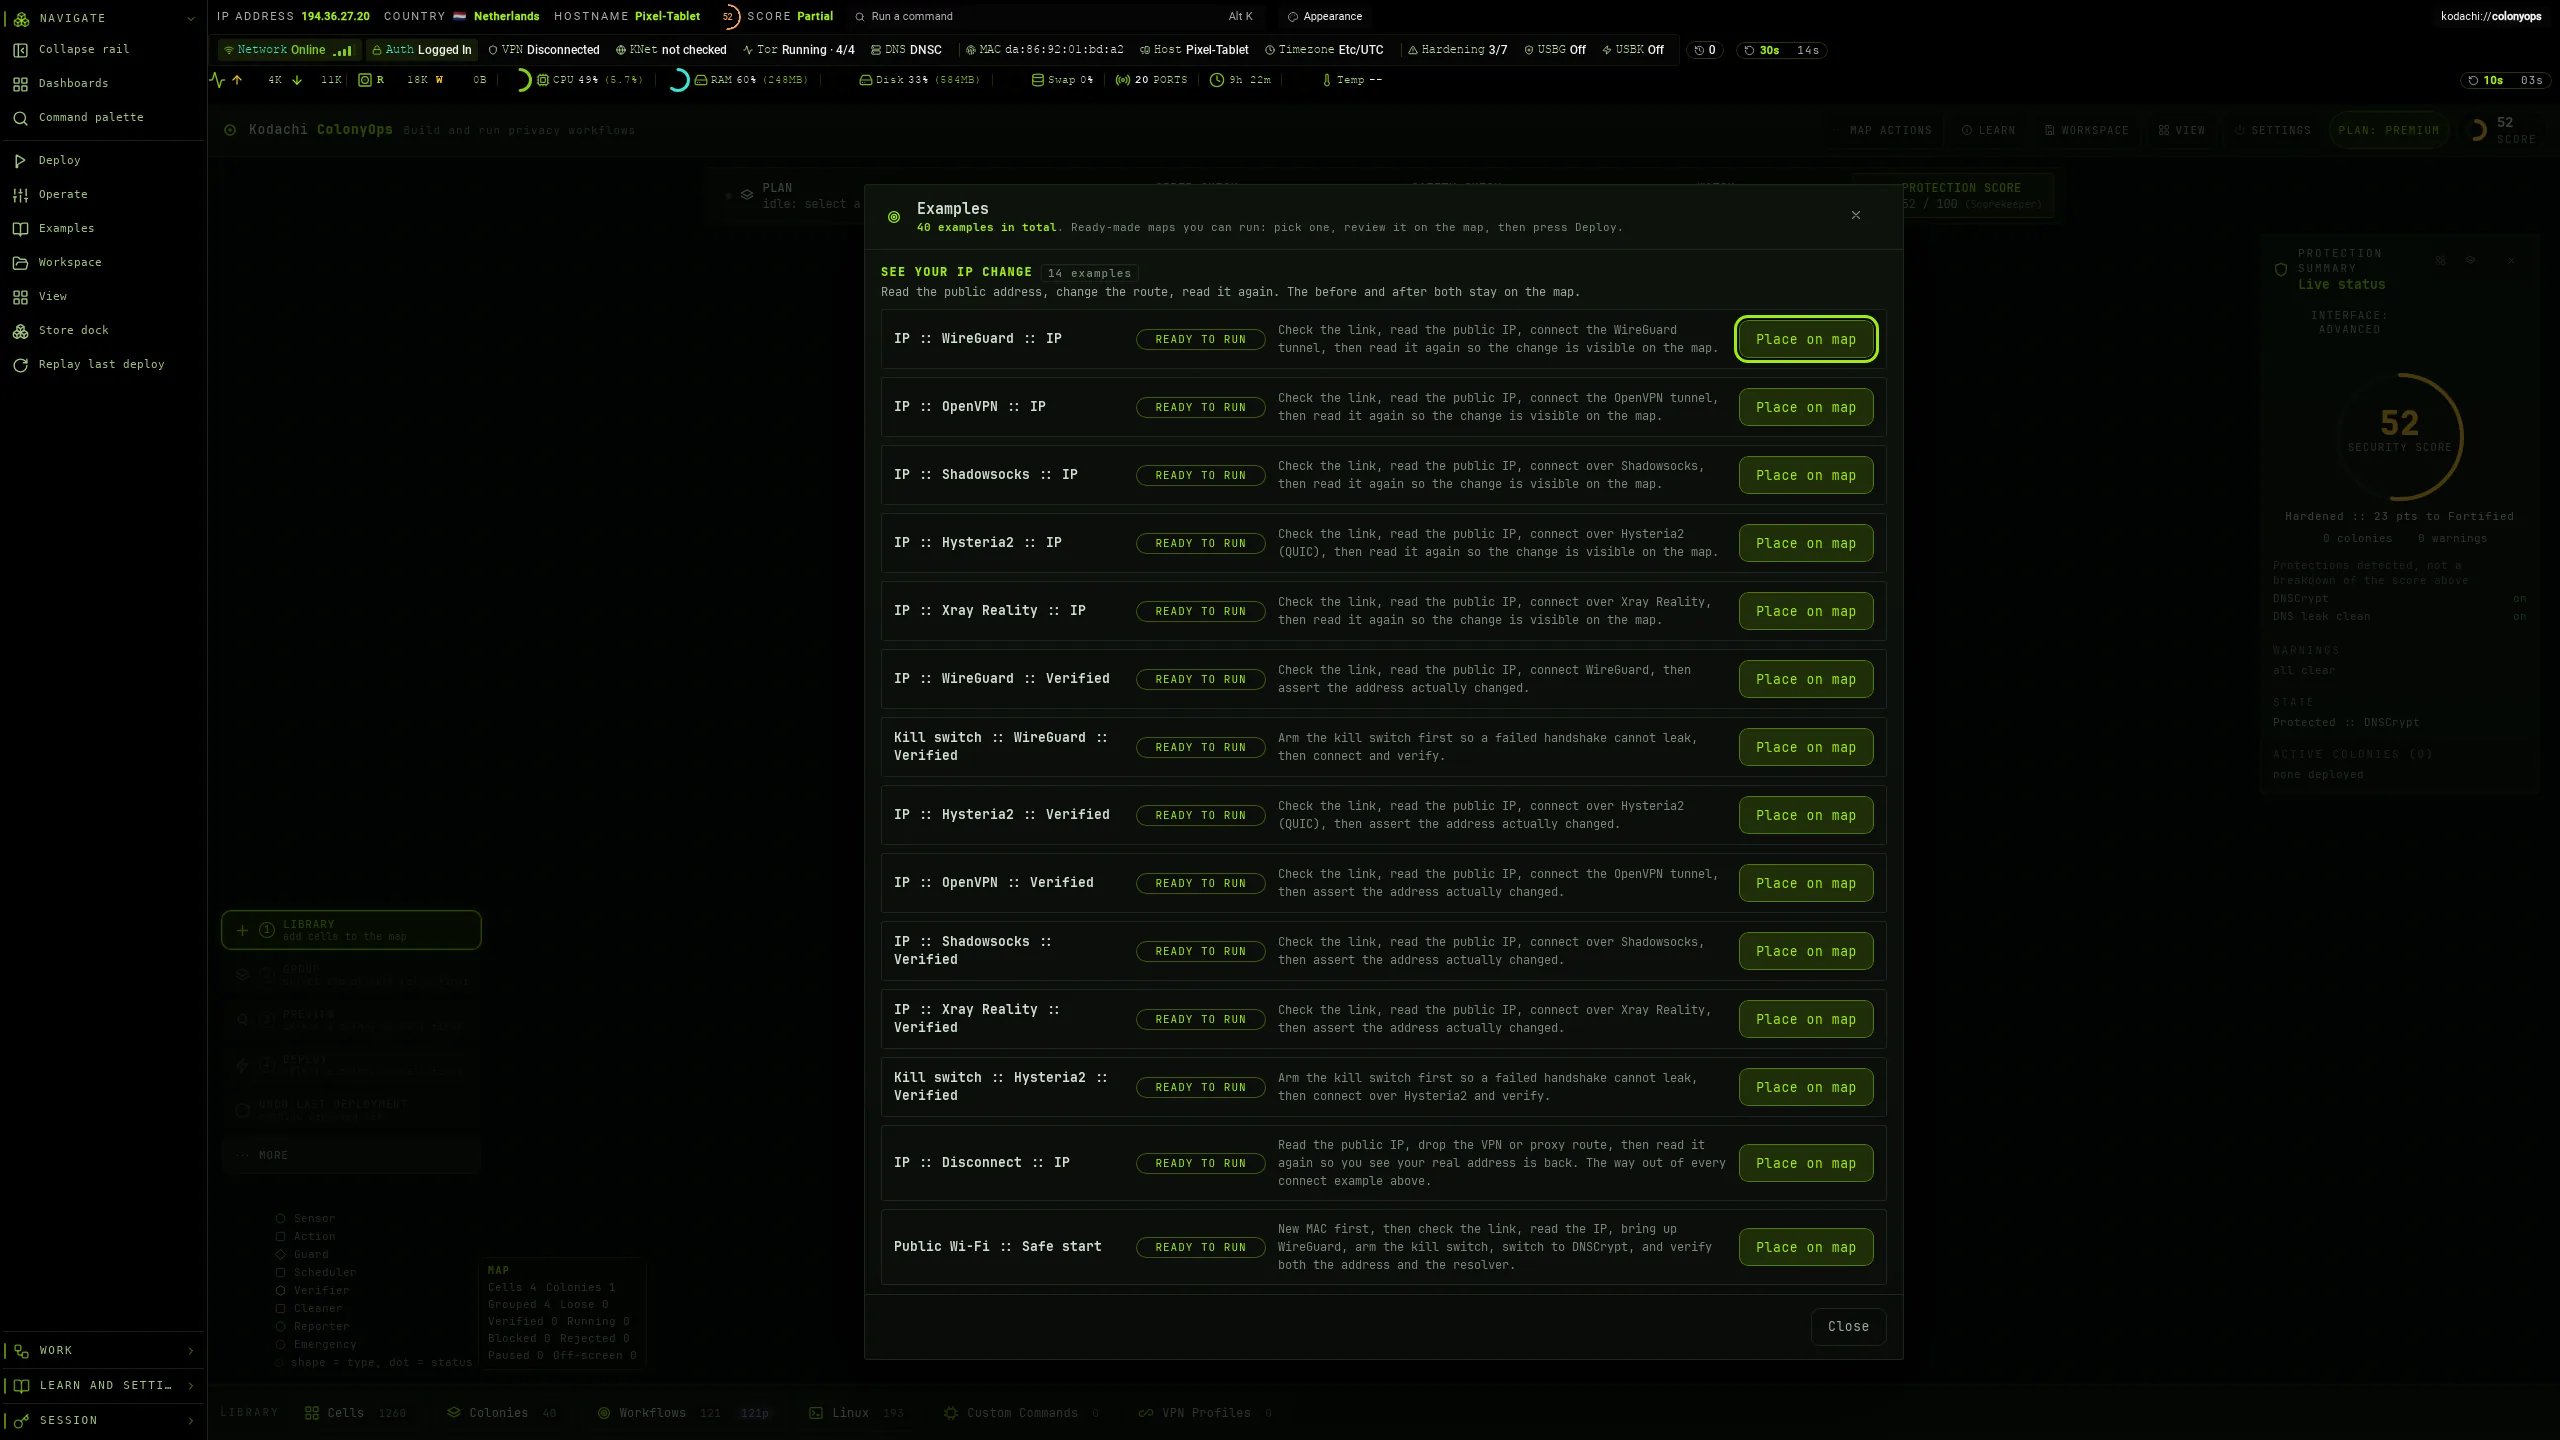Click the 20 PORTS indicator
This screenshot has width=2560, height=1440.
pyautogui.click(x=1151, y=80)
